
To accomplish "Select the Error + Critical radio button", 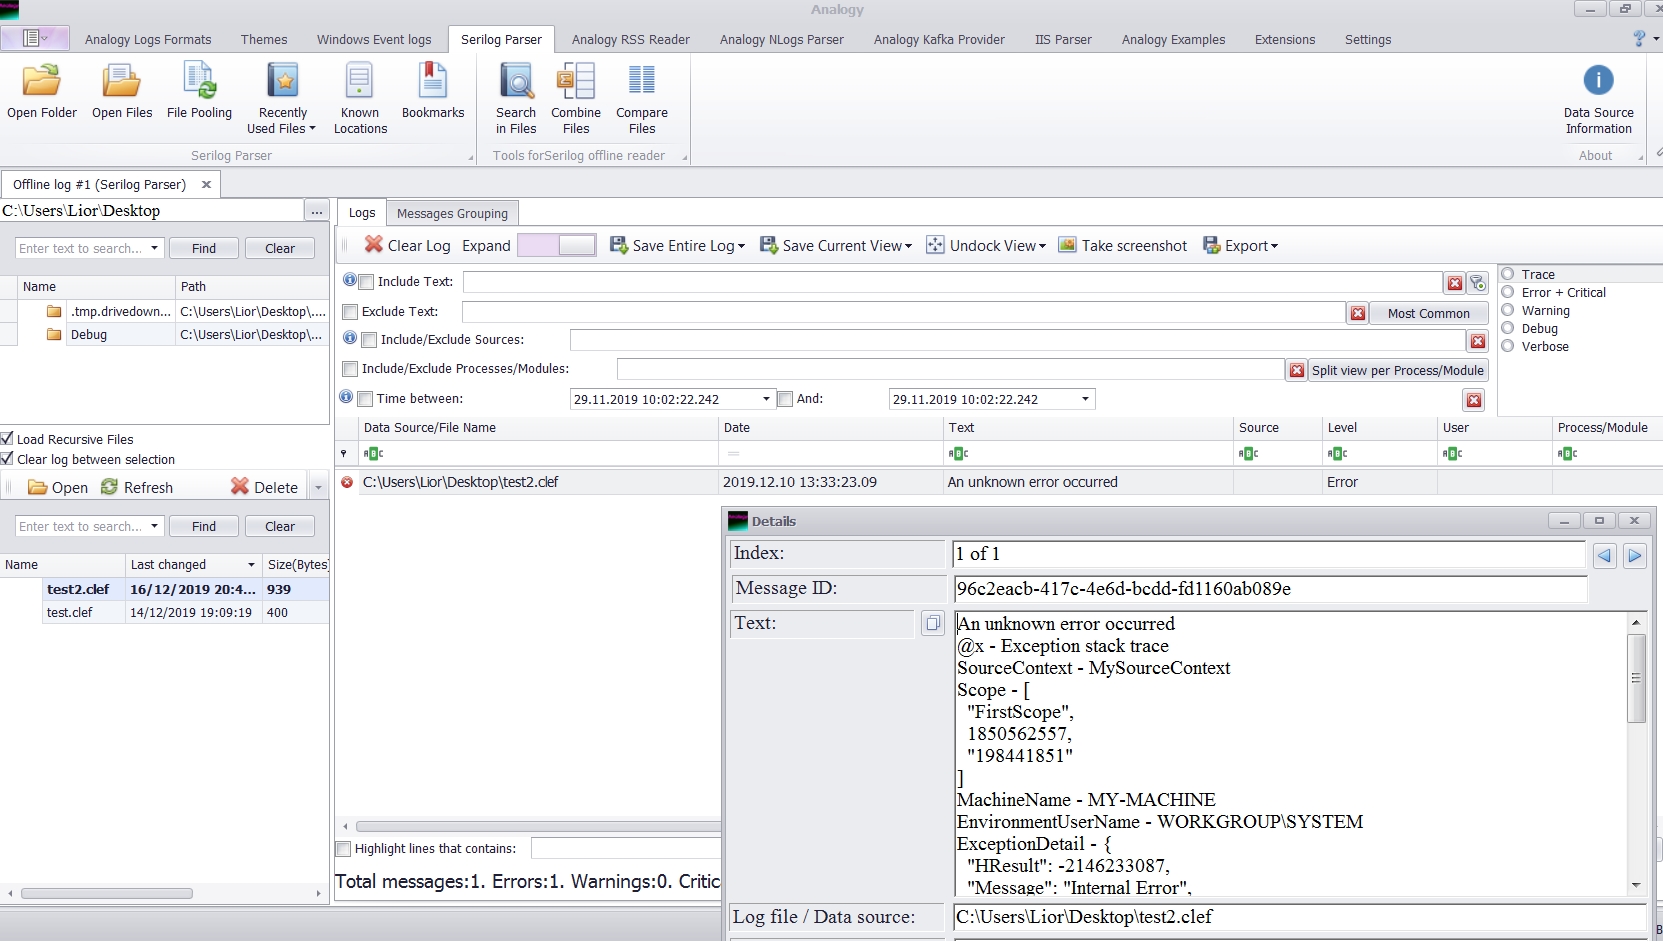I will (1508, 292).
